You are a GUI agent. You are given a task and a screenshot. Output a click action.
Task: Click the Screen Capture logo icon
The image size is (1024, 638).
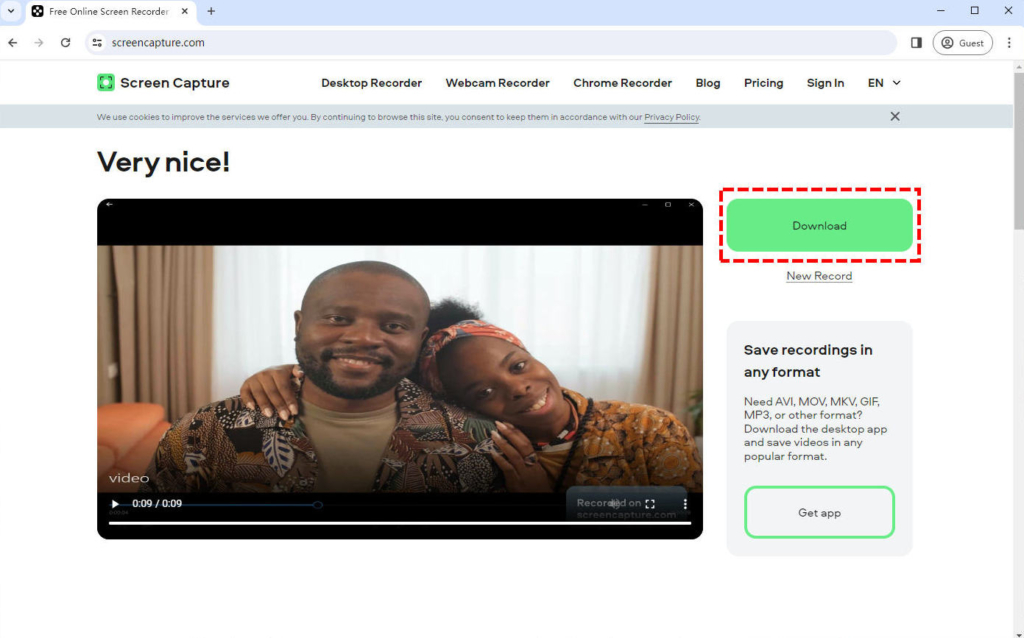pyautogui.click(x=106, y=82)
